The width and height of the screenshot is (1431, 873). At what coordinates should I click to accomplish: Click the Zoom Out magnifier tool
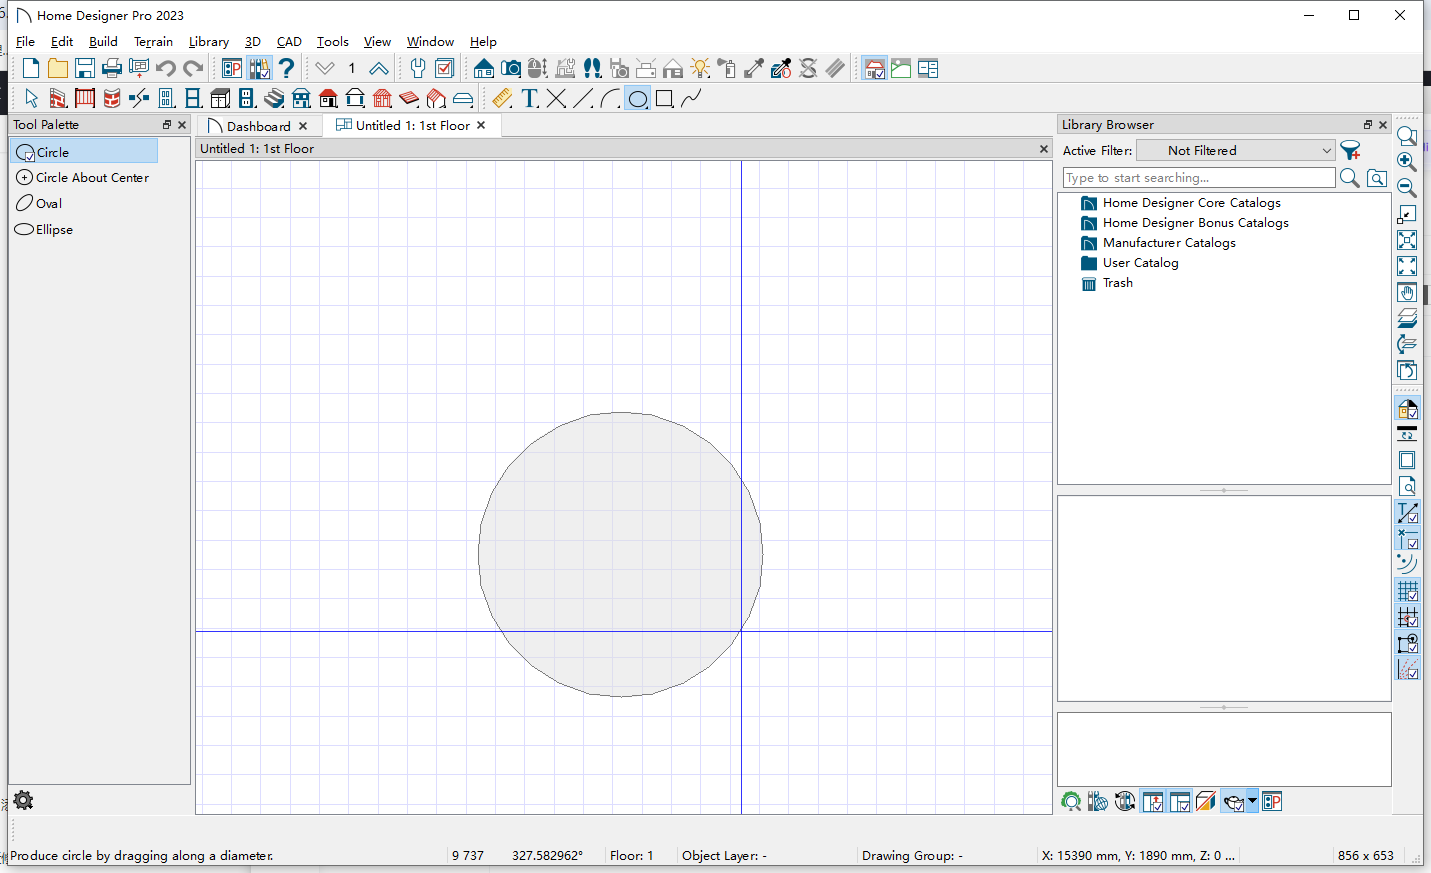(1407, 187)
